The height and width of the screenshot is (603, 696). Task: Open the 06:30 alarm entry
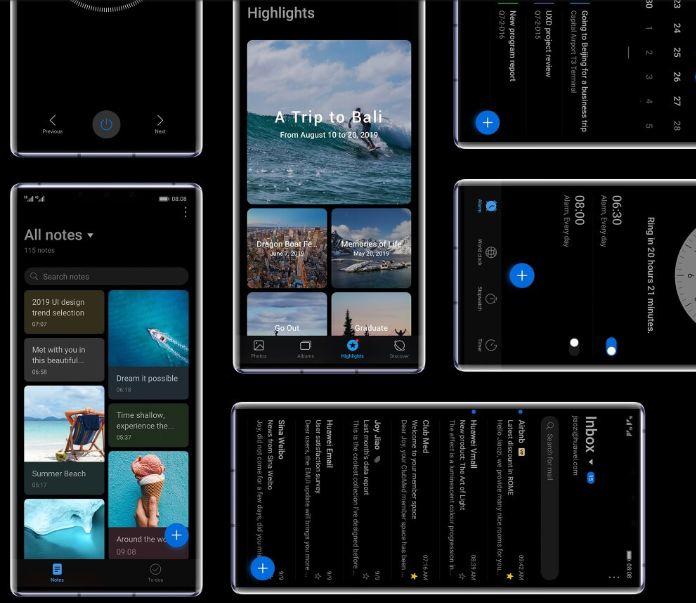pos(611,273)
